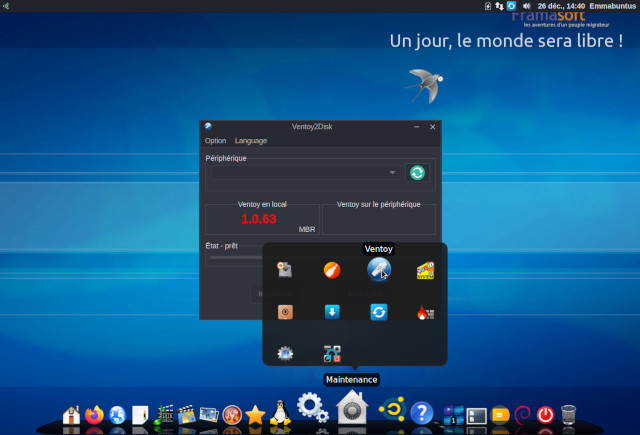This screenshot has width=640, height=435.
Task: Open the Office document launcher in dock
Action: (x=140, y=415)
